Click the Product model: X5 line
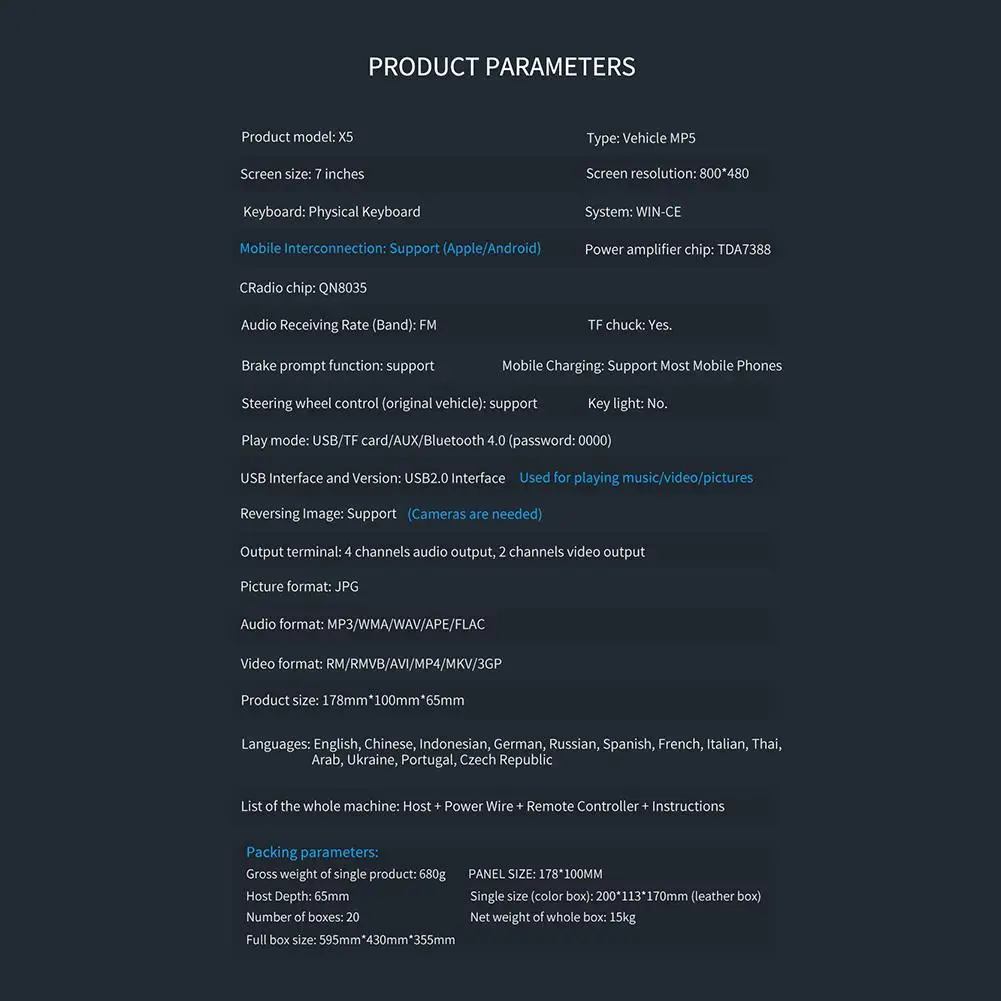 297,137
